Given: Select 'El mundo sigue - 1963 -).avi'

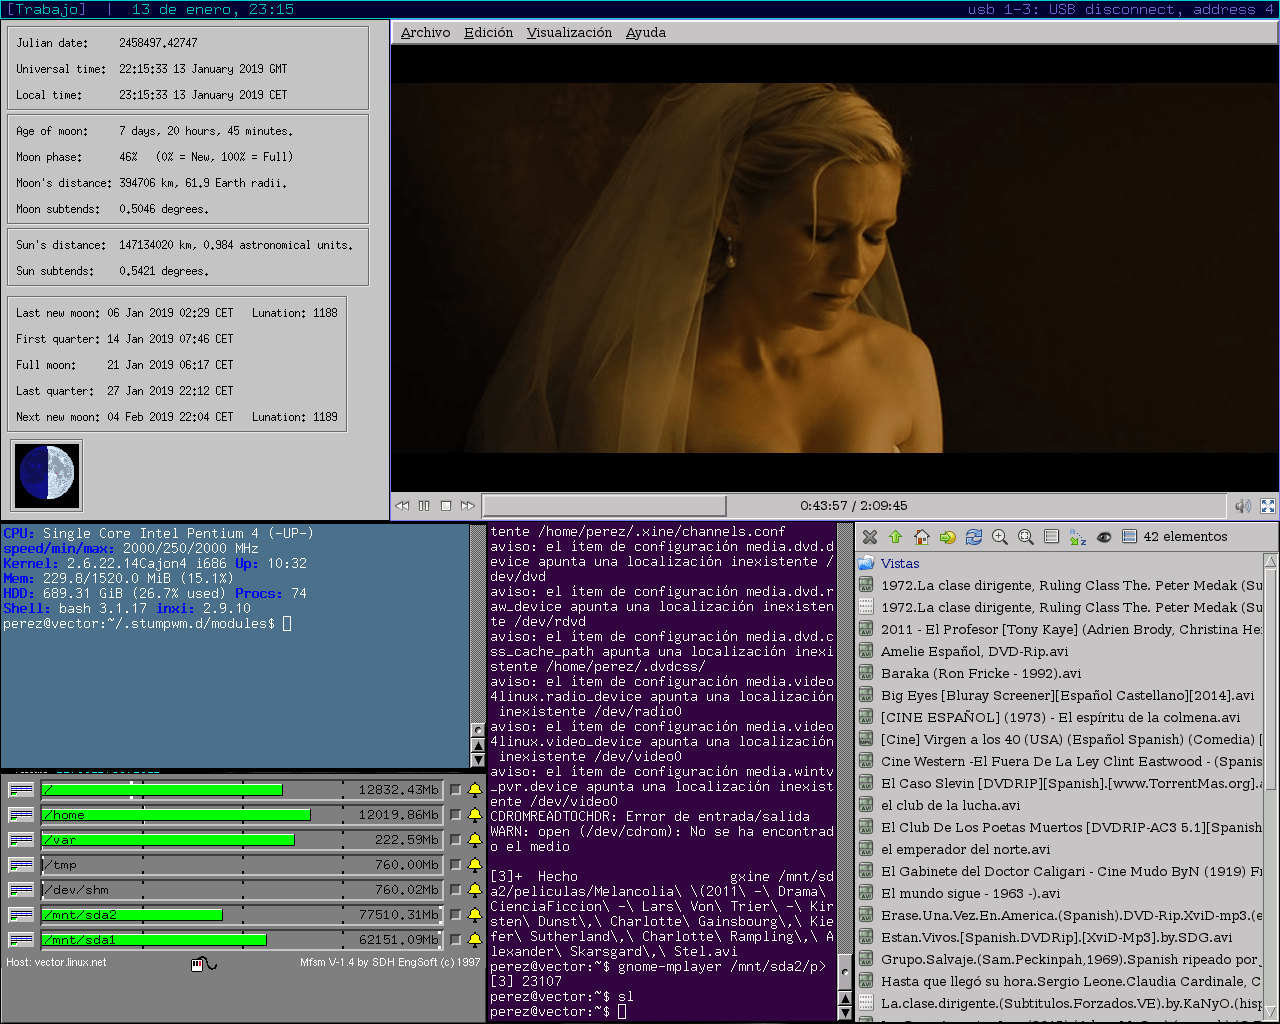Looking at the screenshot, I should click(970, 893).
